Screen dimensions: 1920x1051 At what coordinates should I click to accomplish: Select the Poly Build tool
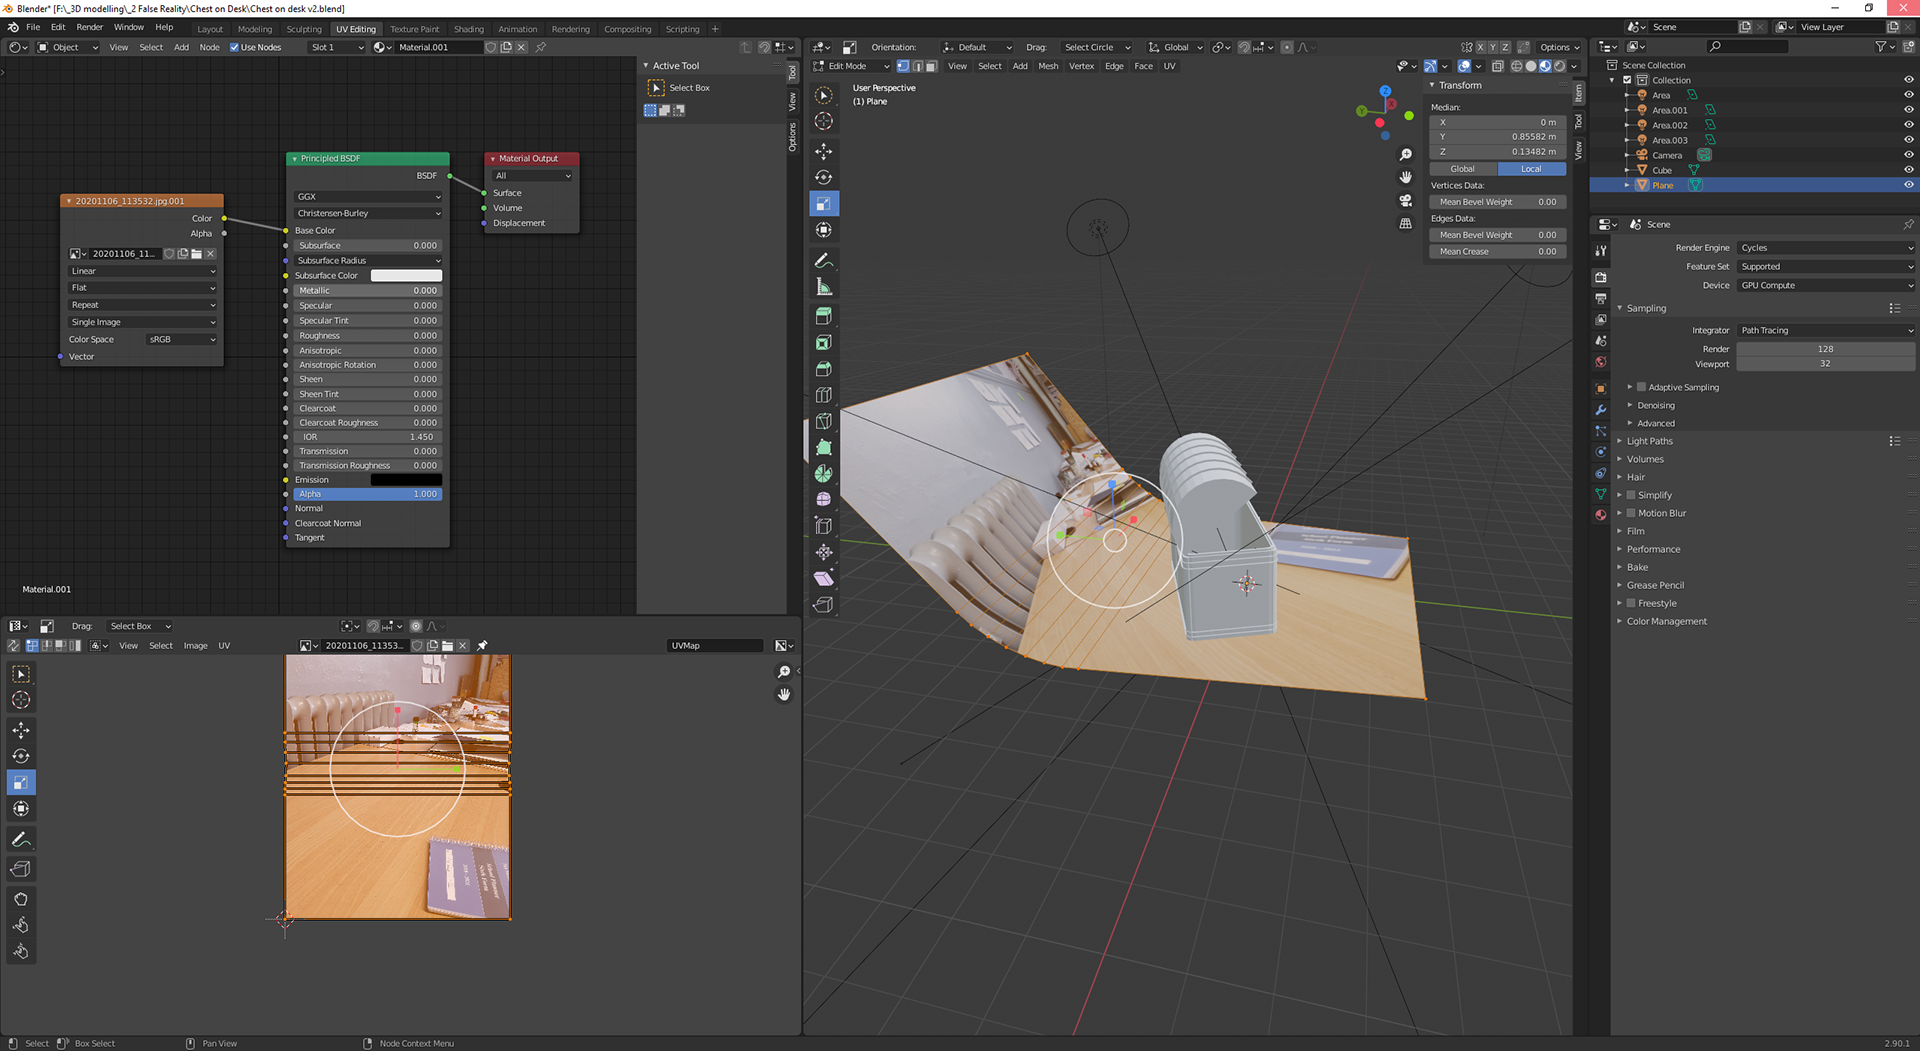point(824,447)
